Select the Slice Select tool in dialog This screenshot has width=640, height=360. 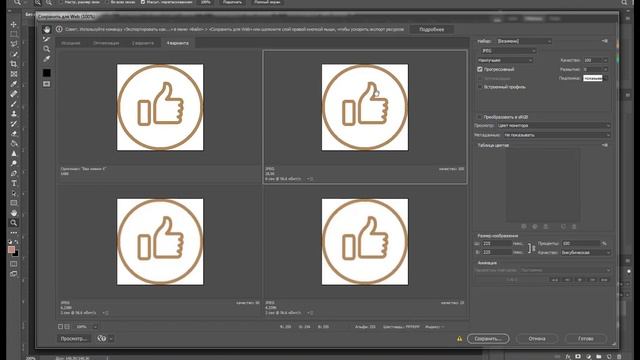pos(47,39)
